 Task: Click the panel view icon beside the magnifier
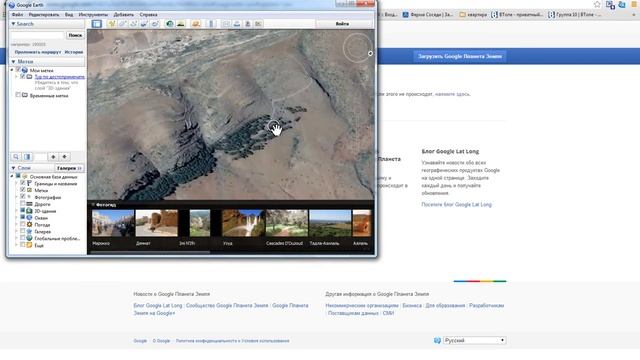point(27,157)
